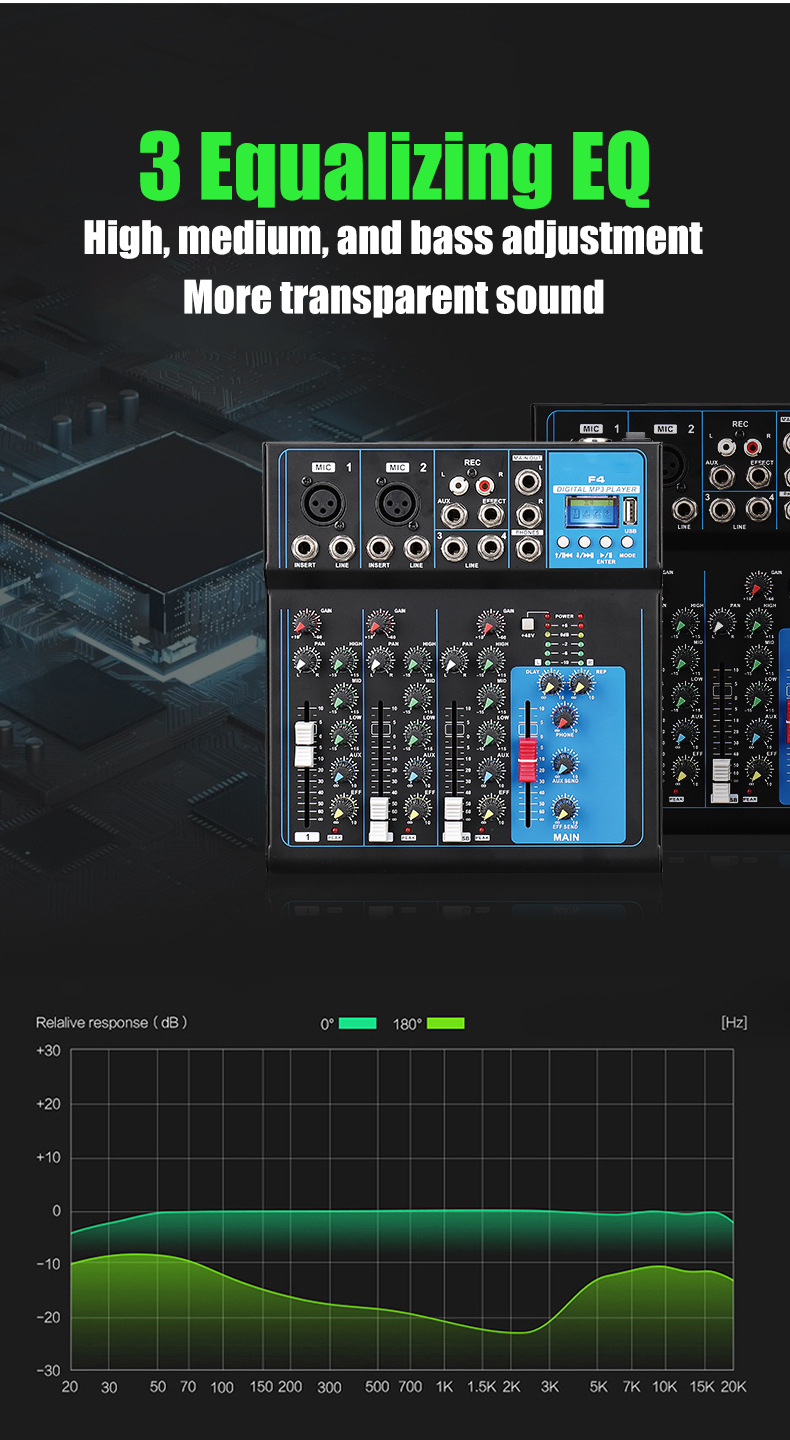Click the MAIN OUT R jack

[528, 516]
